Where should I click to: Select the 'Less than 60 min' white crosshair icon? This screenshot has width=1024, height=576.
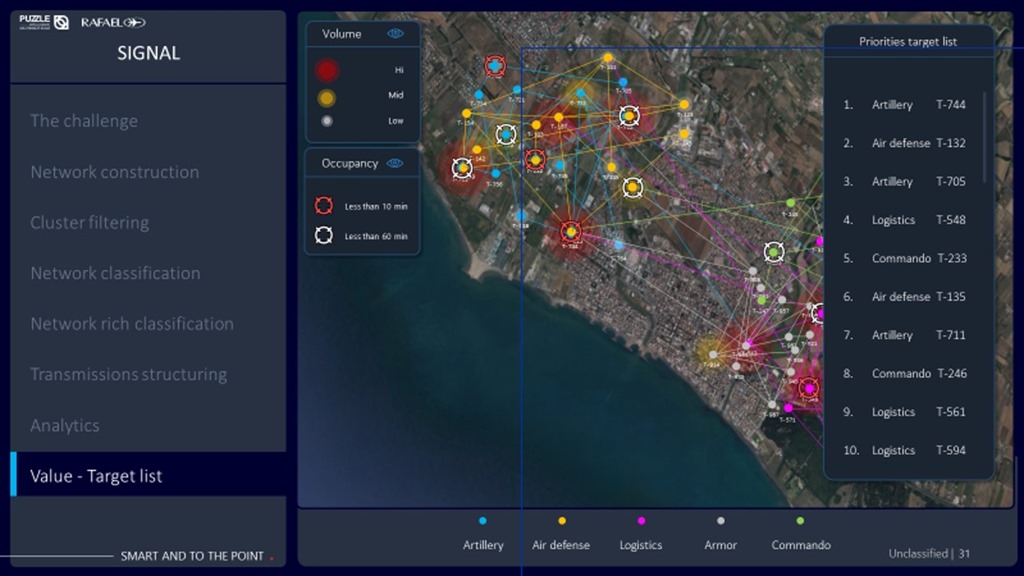324,236
